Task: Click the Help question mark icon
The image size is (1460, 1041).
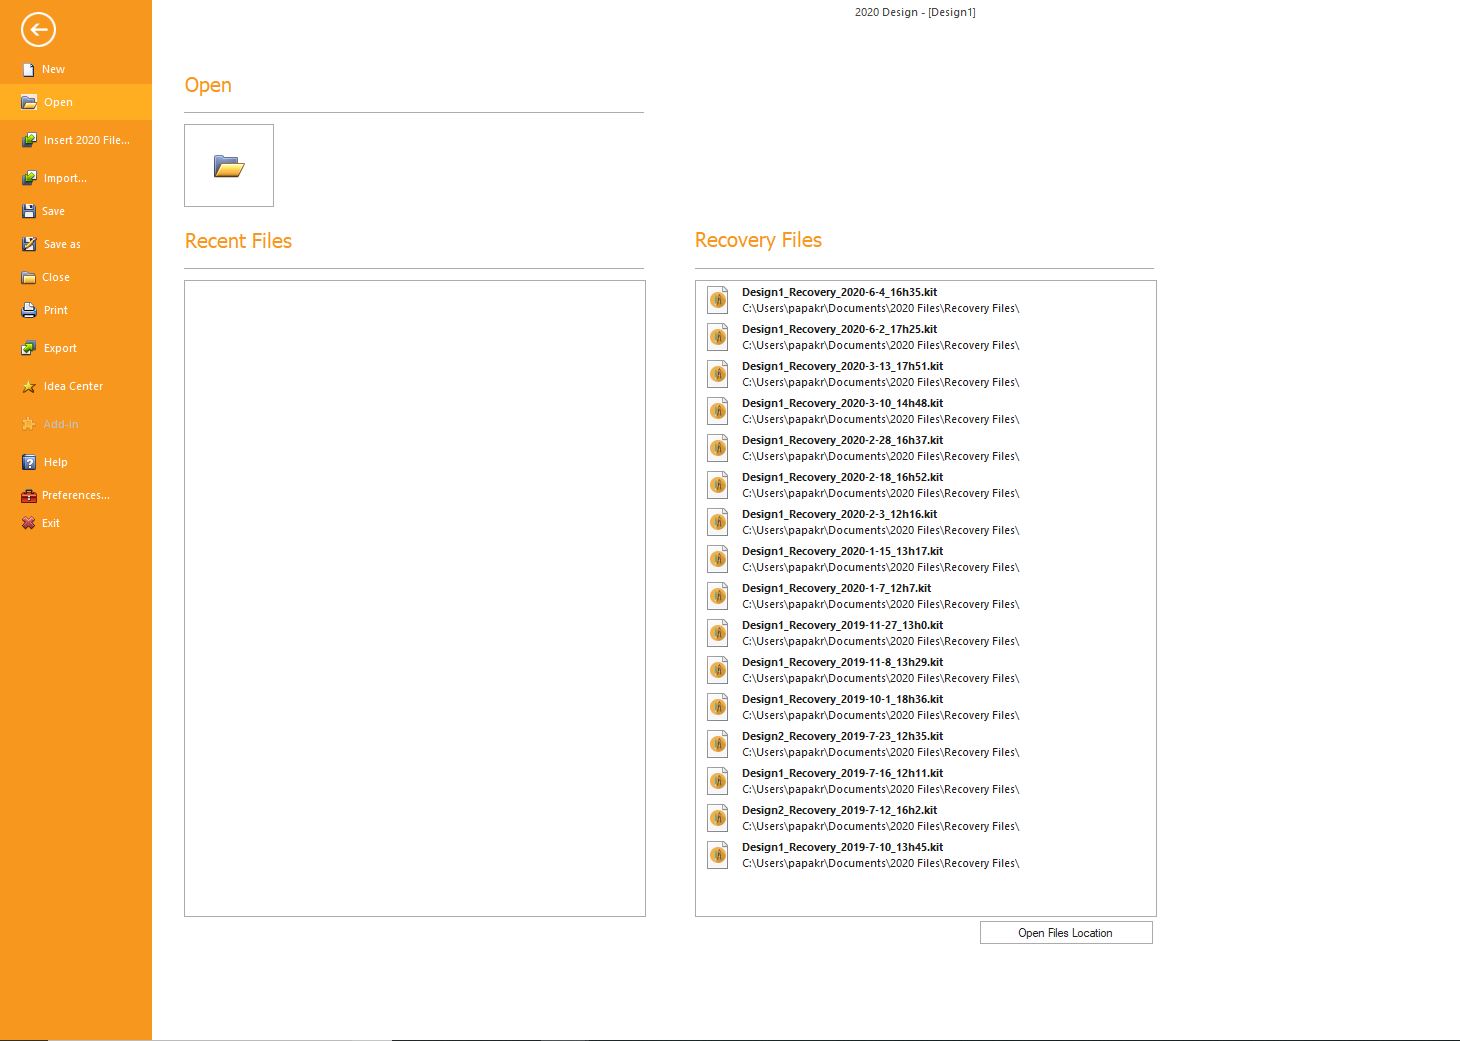Action: coord(29,462)
